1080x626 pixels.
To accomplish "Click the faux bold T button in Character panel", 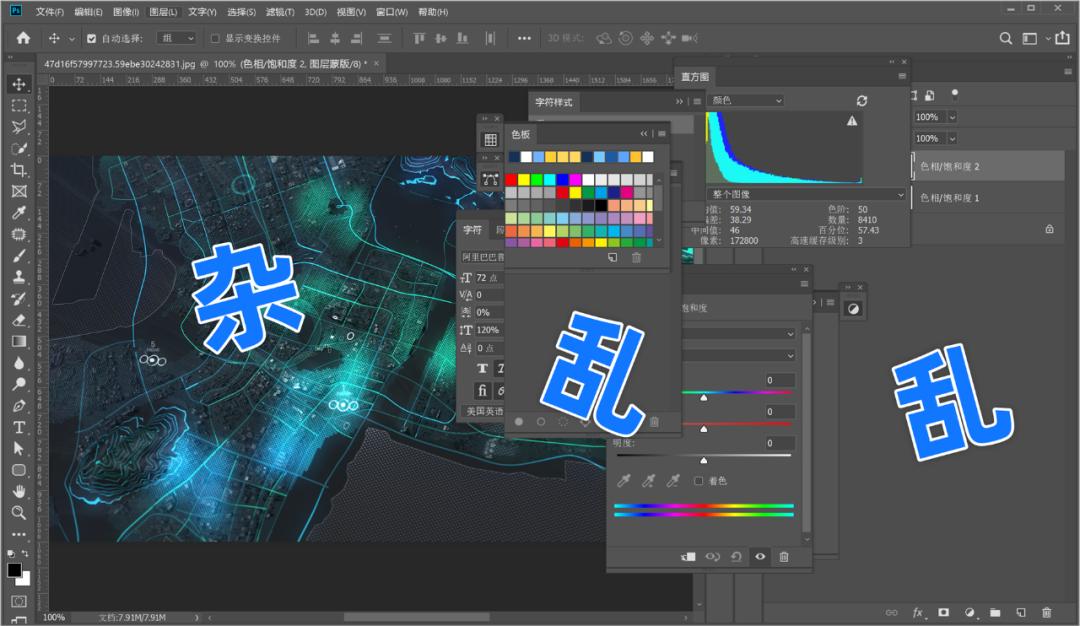I will coord(481,368).
